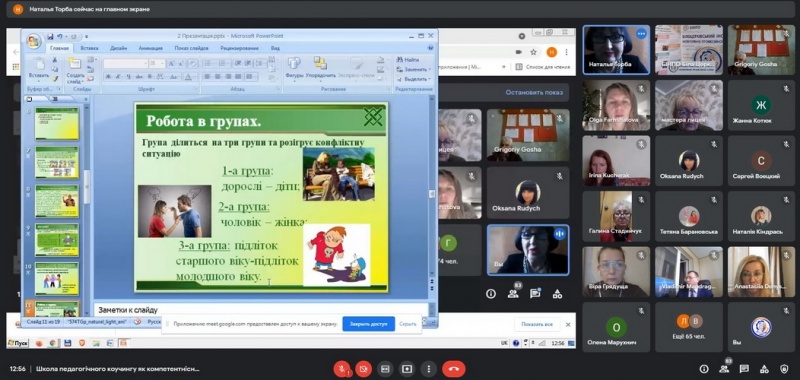Increase font size with the grow-font icon
This screenshot has height=380, width=800.
coord(171,64)
